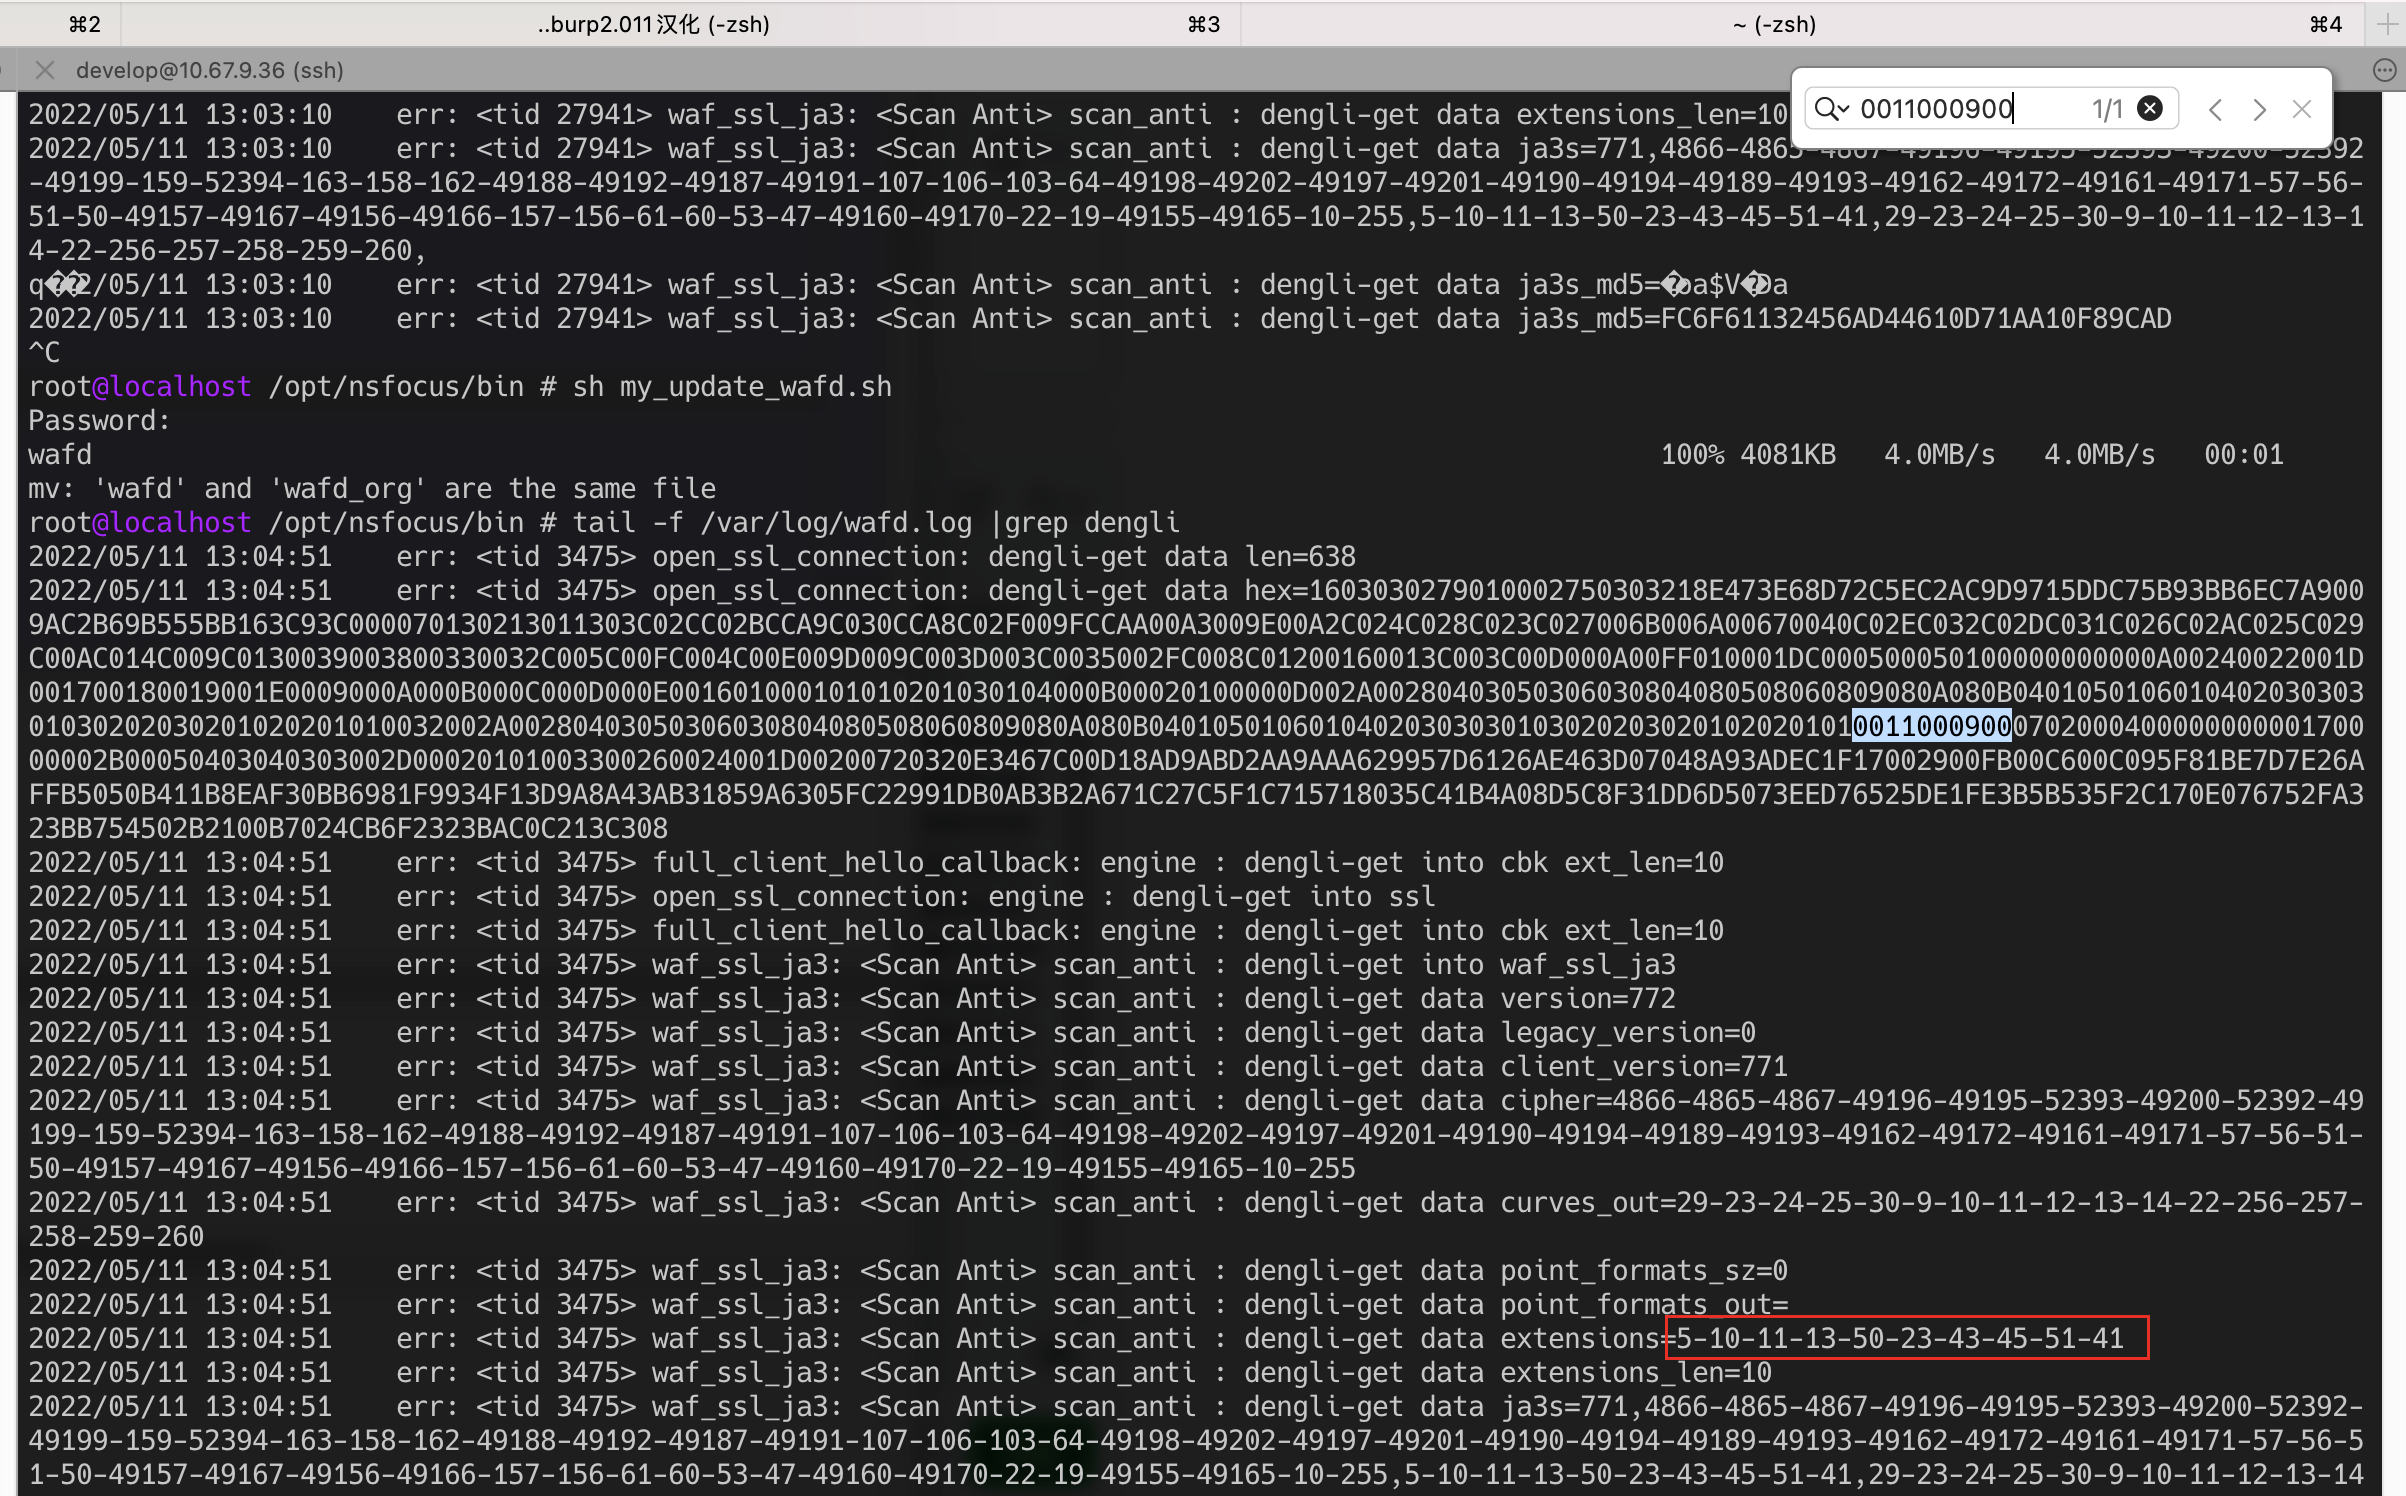Jump to previous search match
Image resolution: width=2406 pixels, height=1496 pixels.
(x=2215, y=109)
